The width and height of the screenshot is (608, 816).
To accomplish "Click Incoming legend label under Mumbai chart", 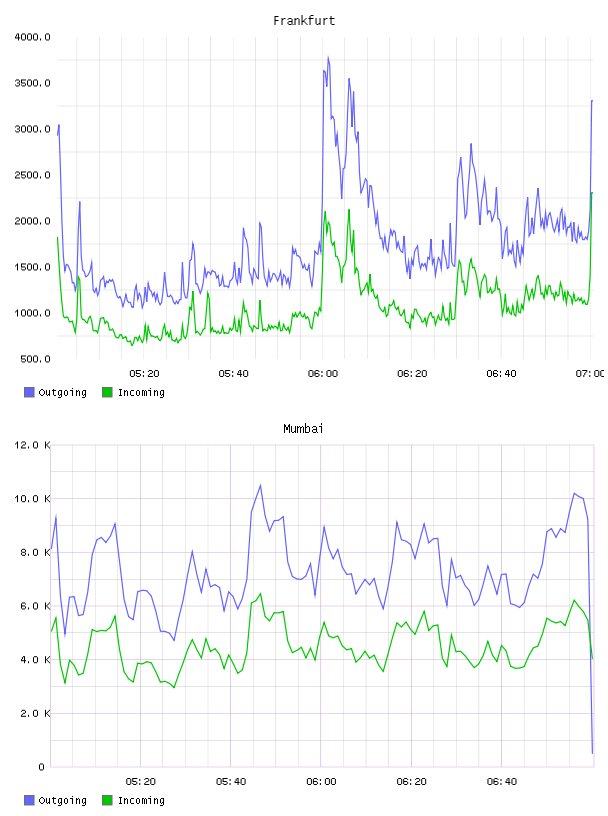I will click(x=141, y=800).
